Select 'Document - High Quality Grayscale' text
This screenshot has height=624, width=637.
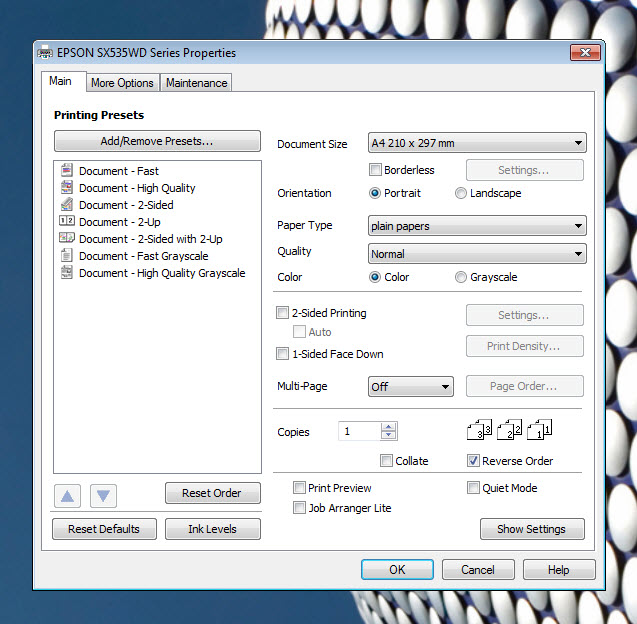[162, 273]
